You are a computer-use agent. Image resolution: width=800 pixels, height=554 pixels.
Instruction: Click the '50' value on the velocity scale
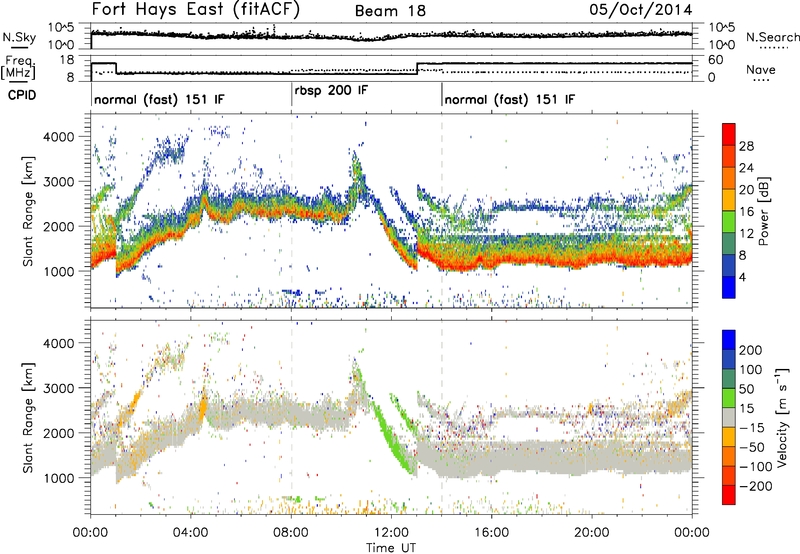coord(746,389)
